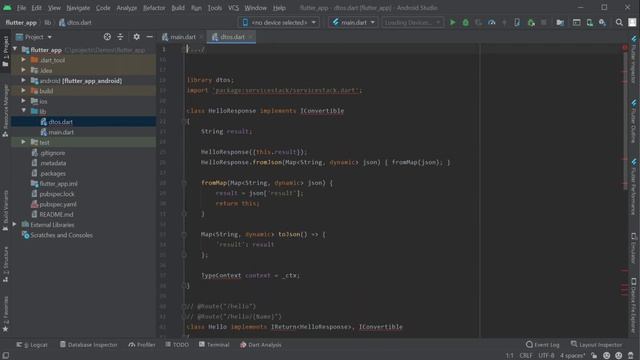The width and height of the screenshot is (640, 360).
Task: Open the Emulator side panel
Action: coord(634,248)
